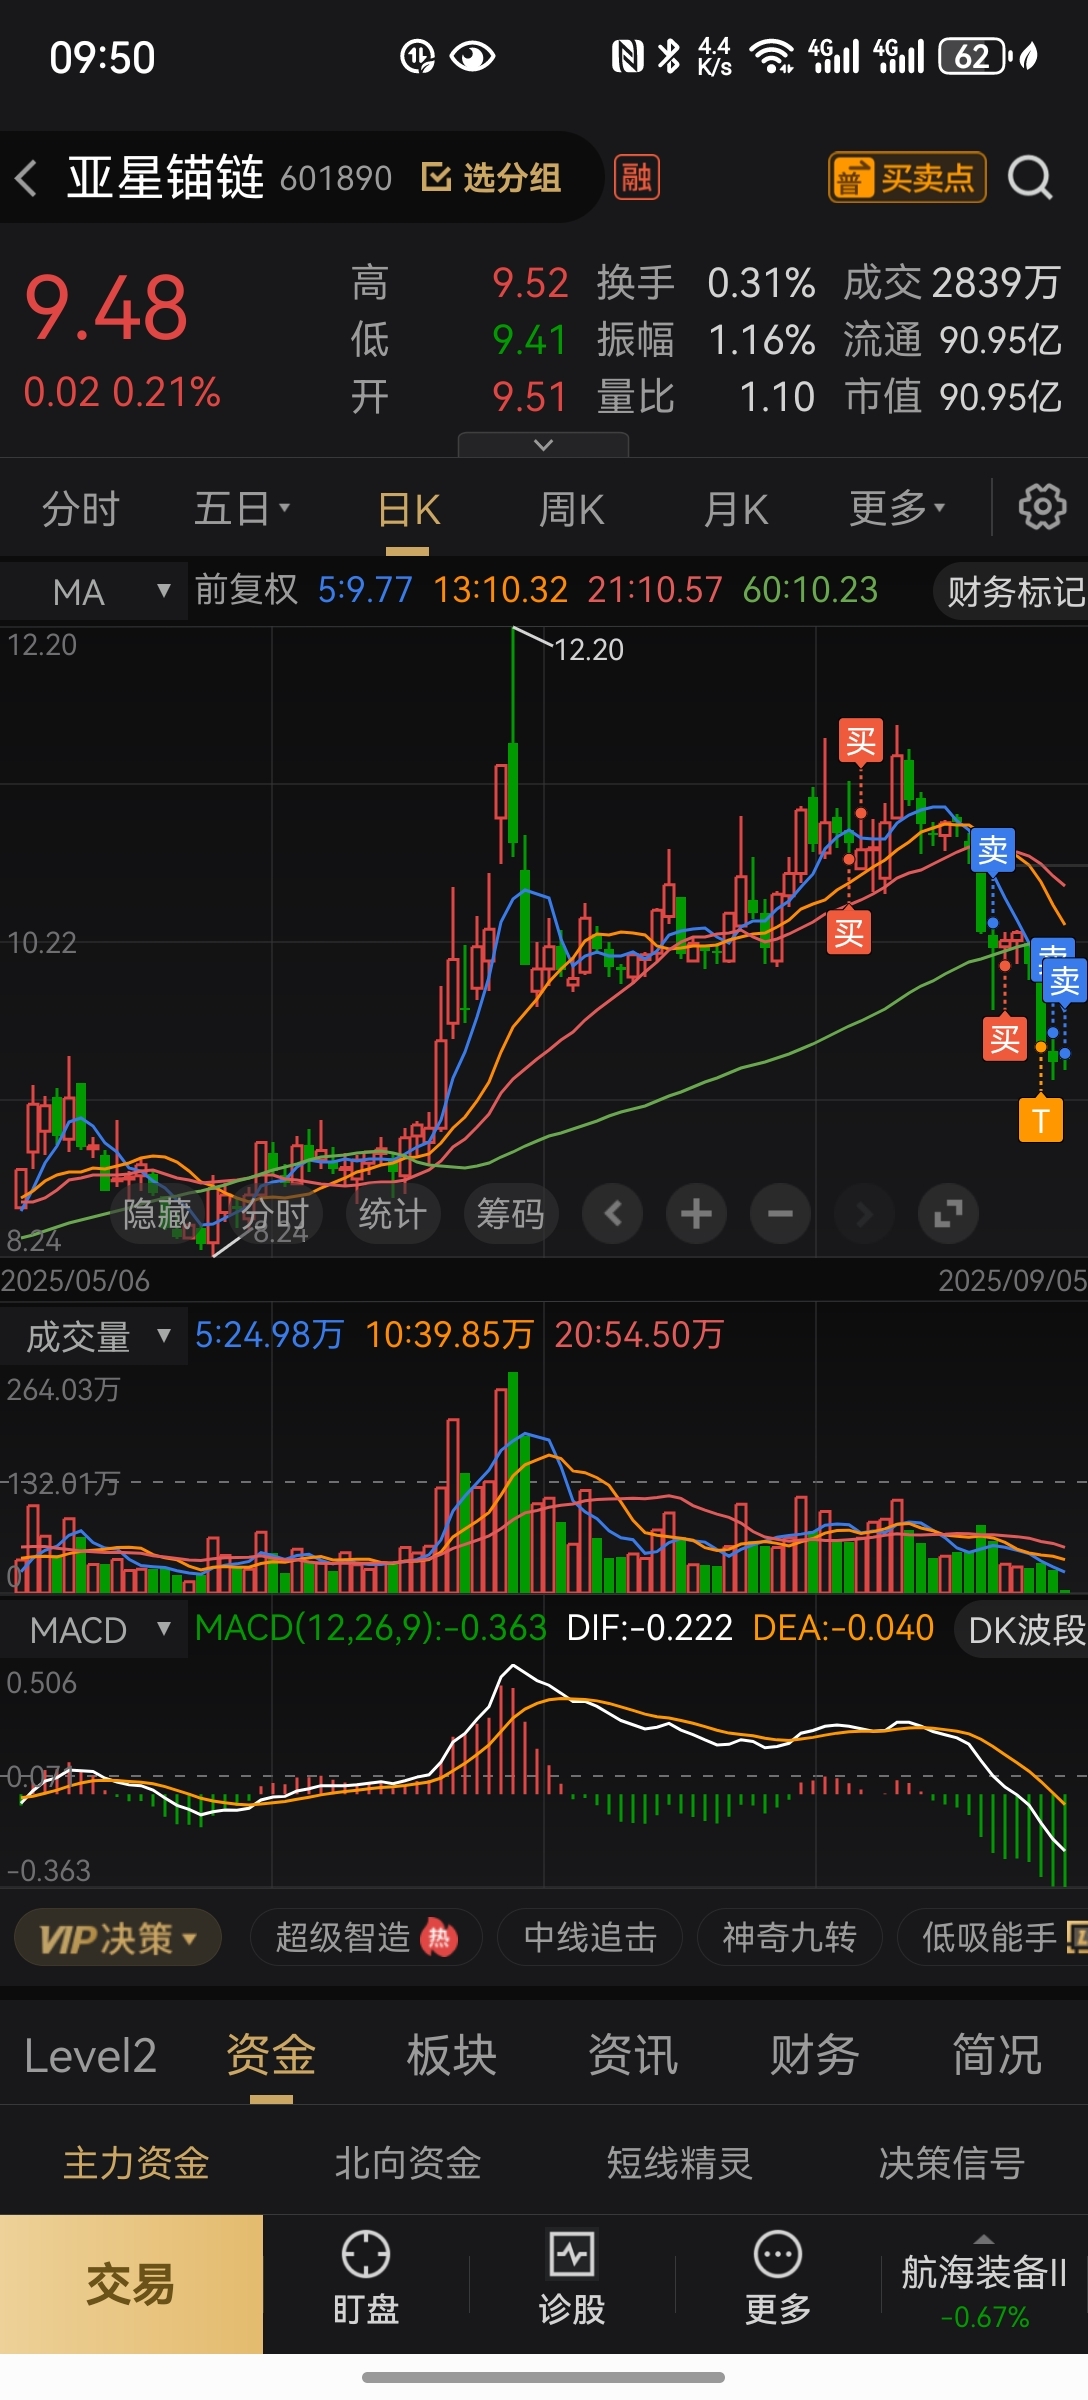Select the 中线追击 indicator chip
The width and height of the screenshot is (1088, 2400).
(590, 1938)
